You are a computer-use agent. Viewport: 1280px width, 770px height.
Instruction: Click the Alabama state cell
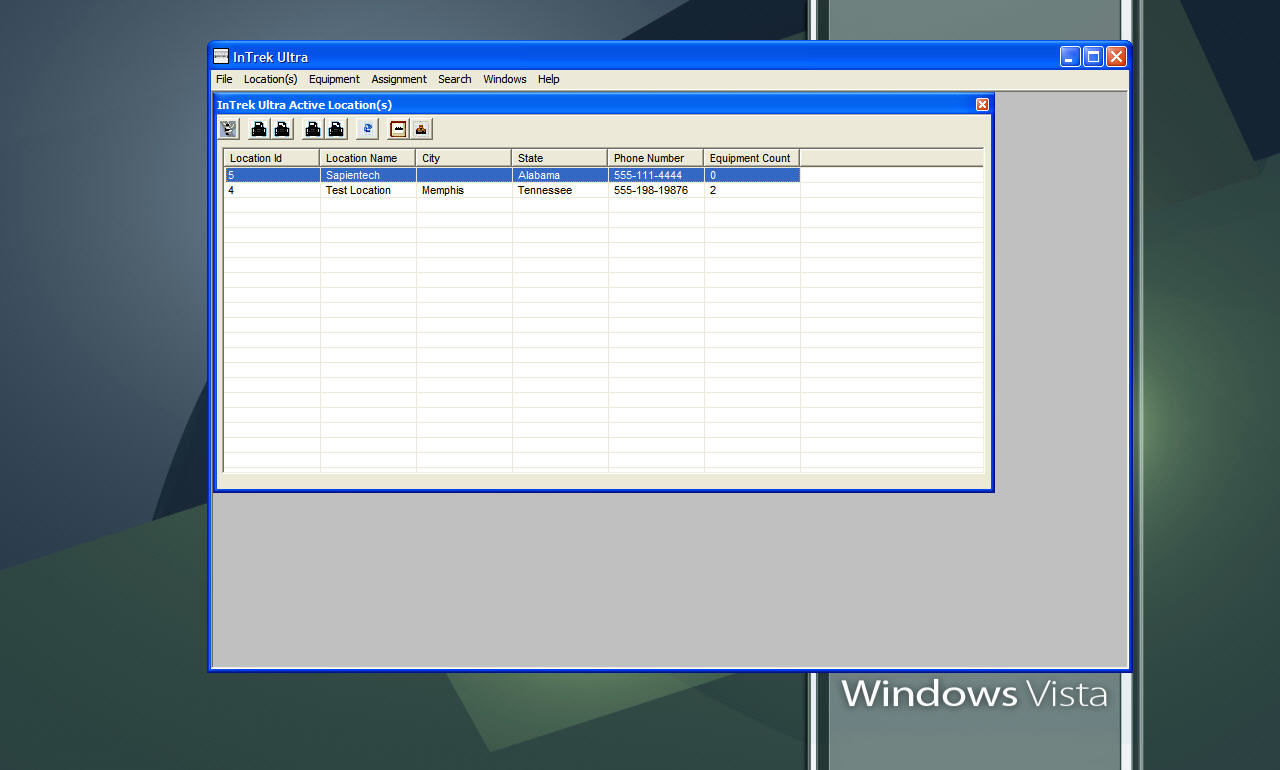coord(560,175)
